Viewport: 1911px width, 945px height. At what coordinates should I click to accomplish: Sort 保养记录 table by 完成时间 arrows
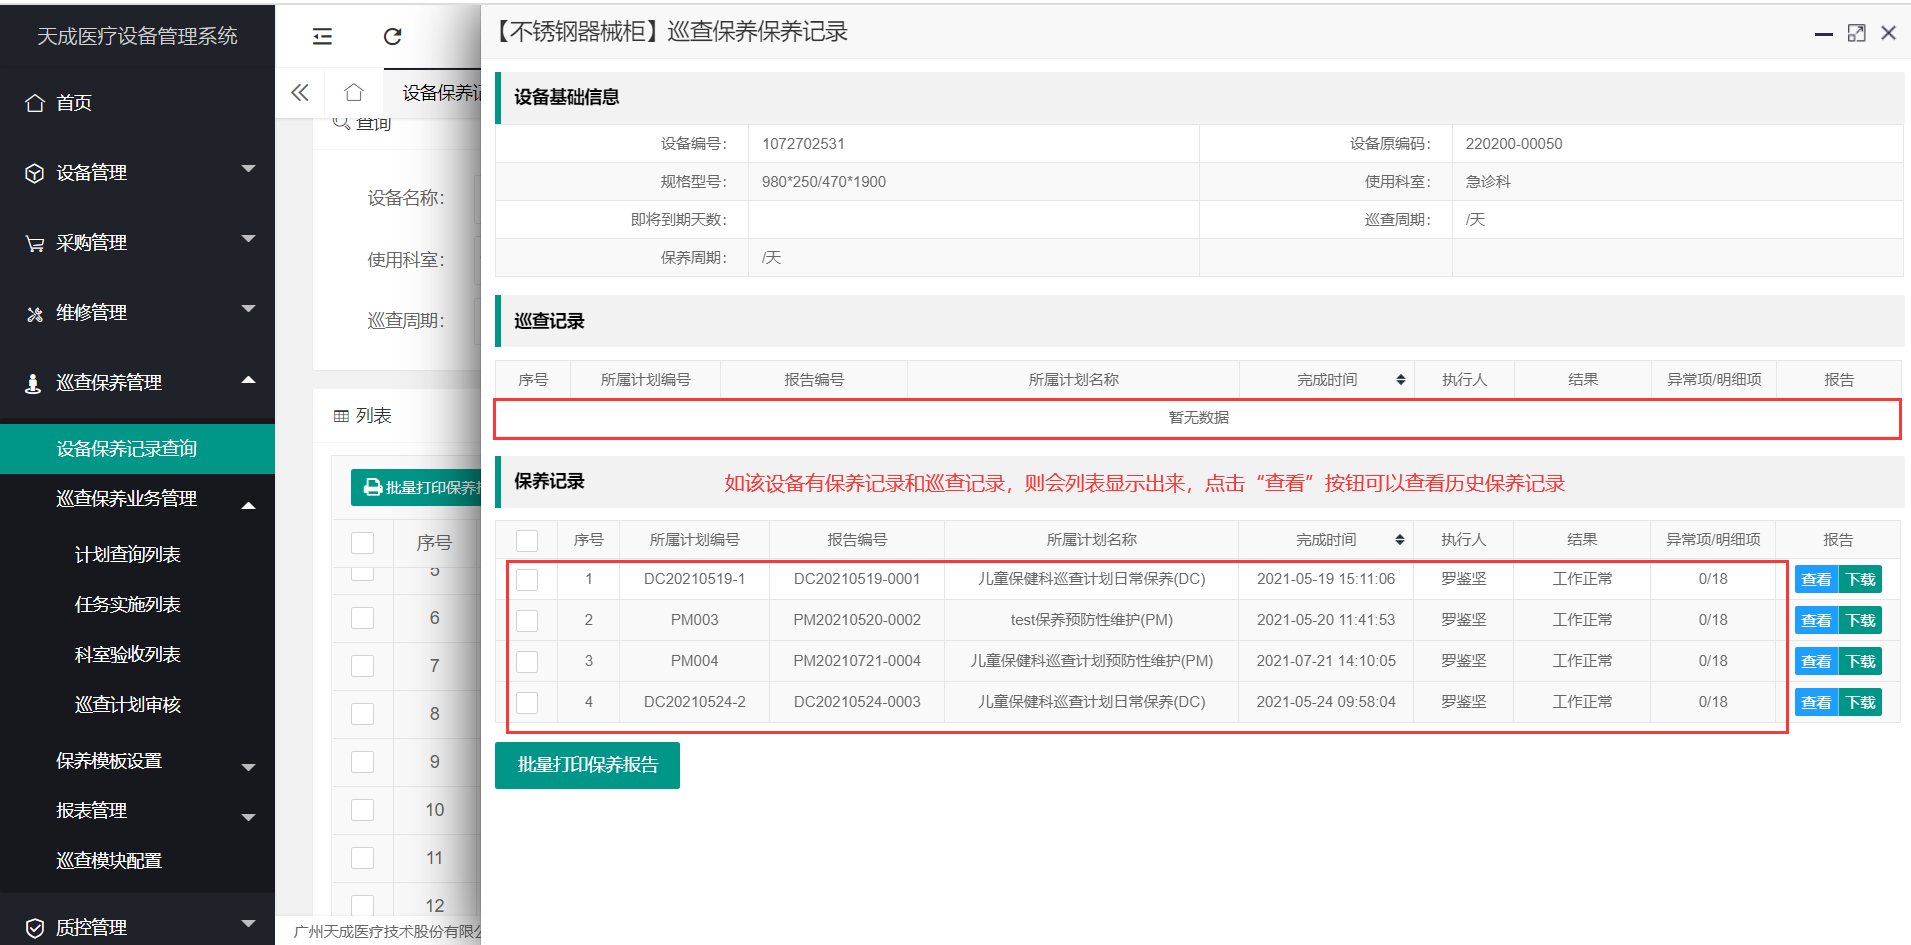(x=1400, y=540)
